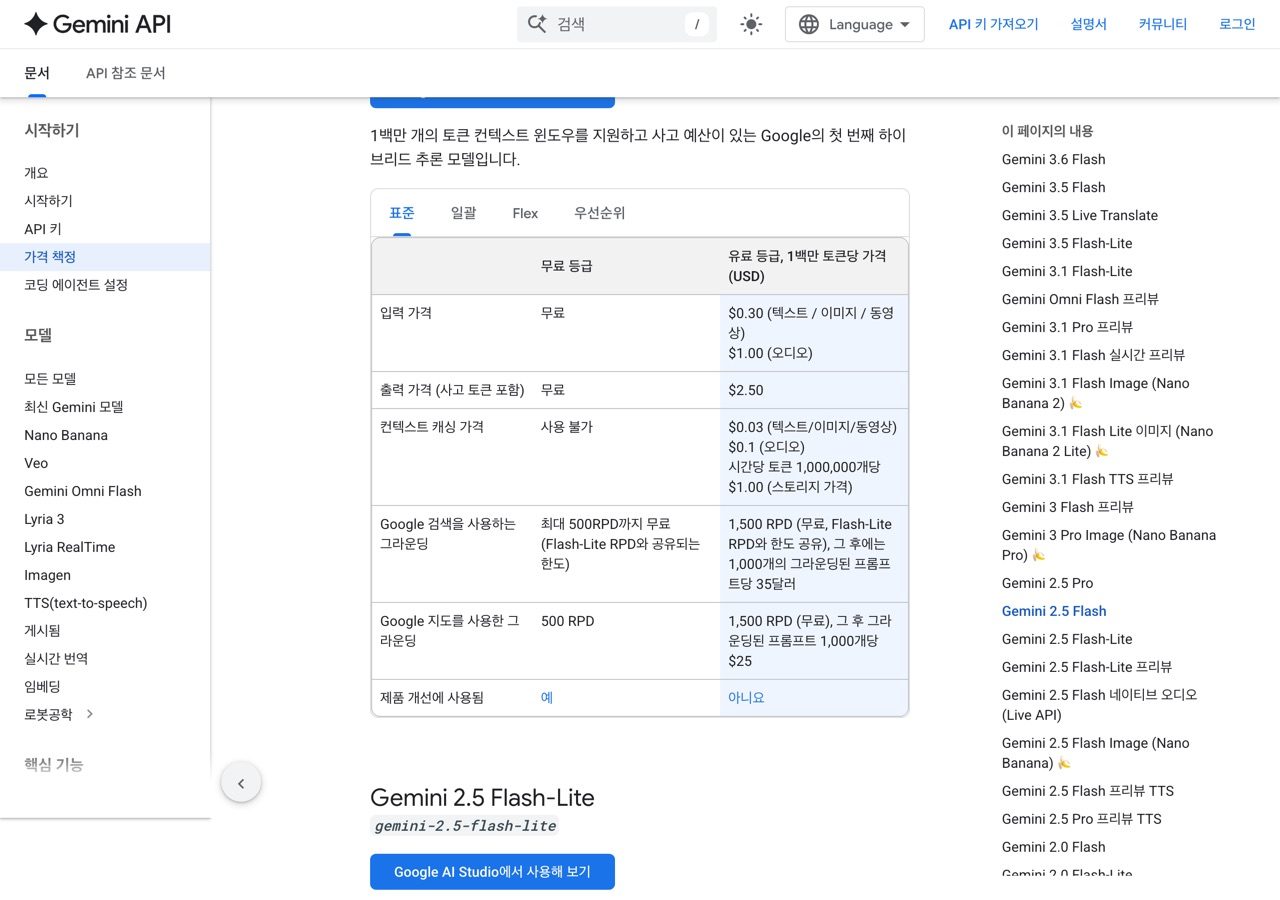Click the 로그인 link

(x=1237, y=24)
